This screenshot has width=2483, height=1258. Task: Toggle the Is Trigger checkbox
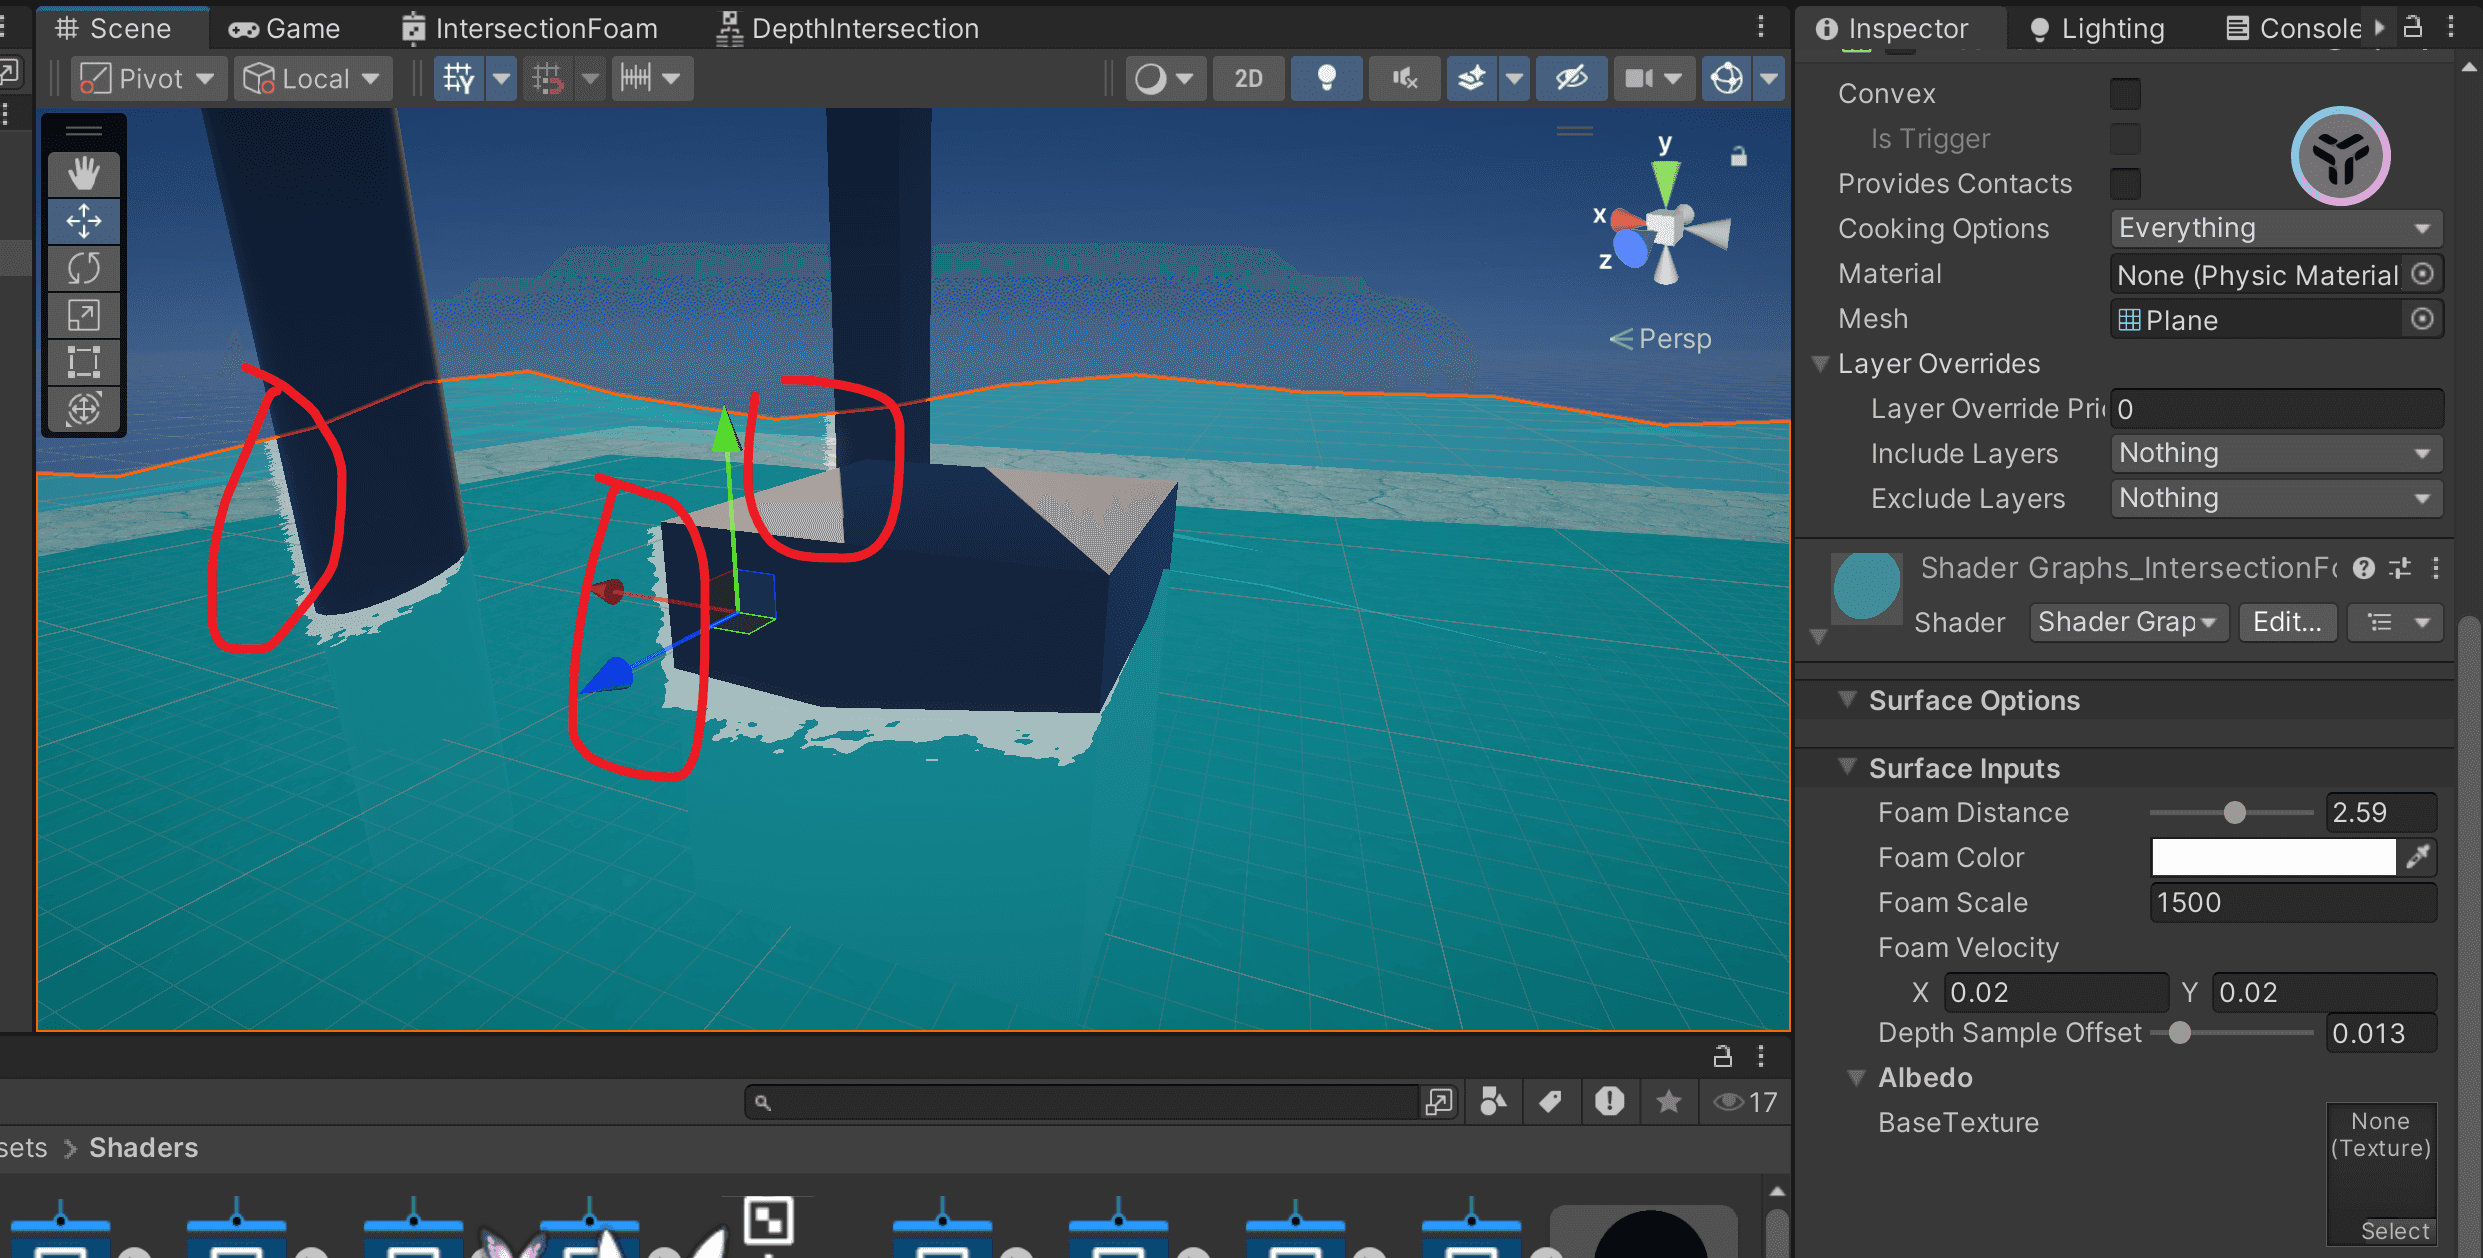(2125, 138)
